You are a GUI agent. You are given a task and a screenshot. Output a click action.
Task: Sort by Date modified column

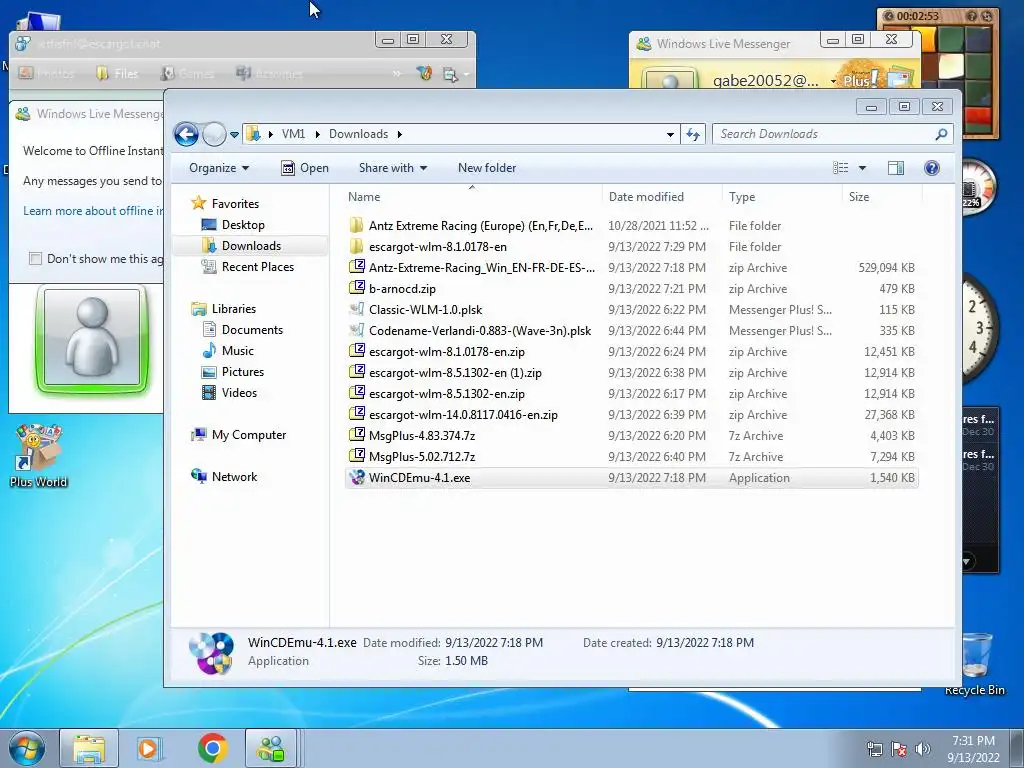coord(662,197)
